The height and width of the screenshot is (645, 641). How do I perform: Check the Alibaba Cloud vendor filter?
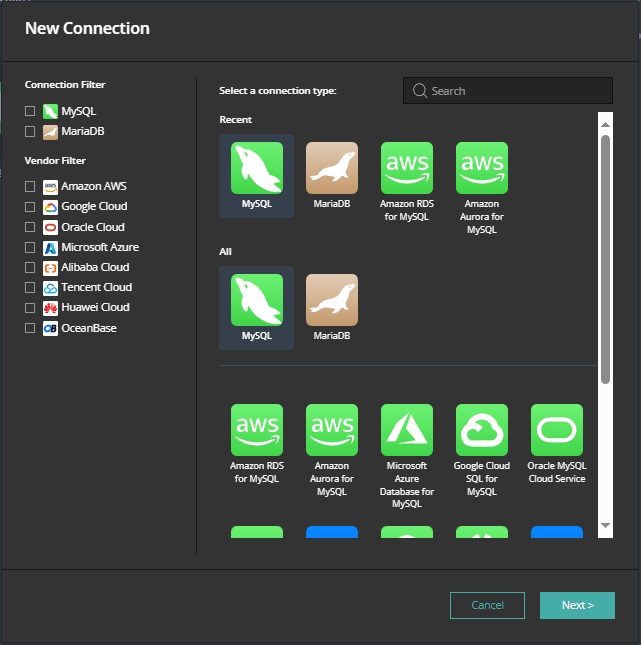30,267
